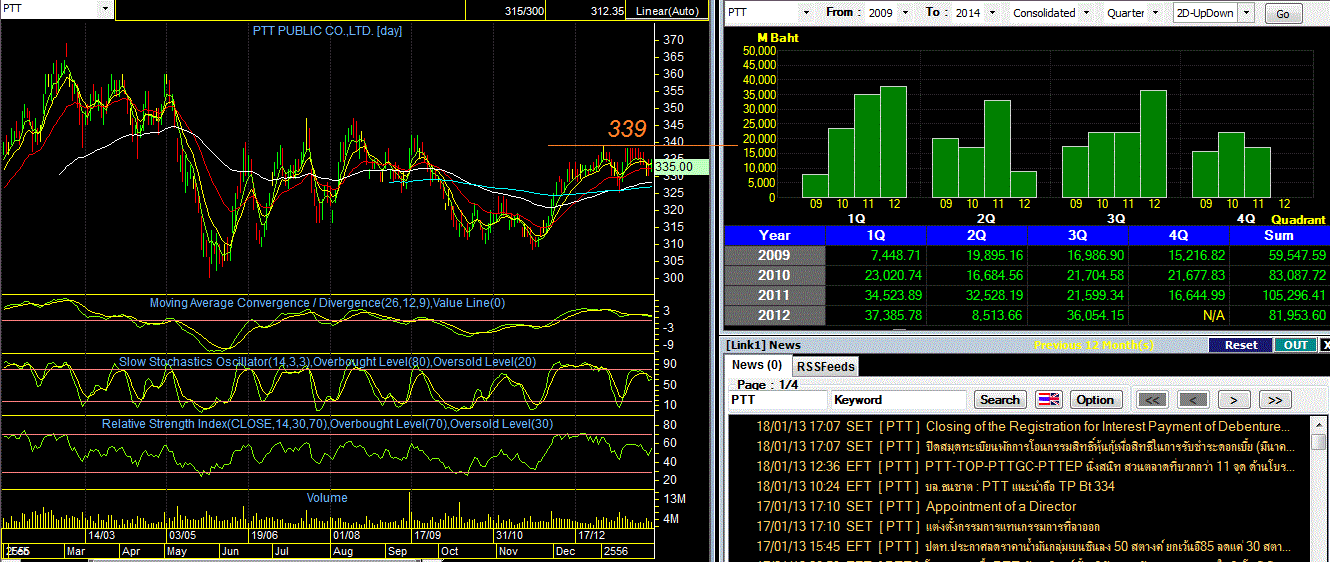
Task: Click the 2012 bar in 3Q bar group
Action: coord(1153,144)
